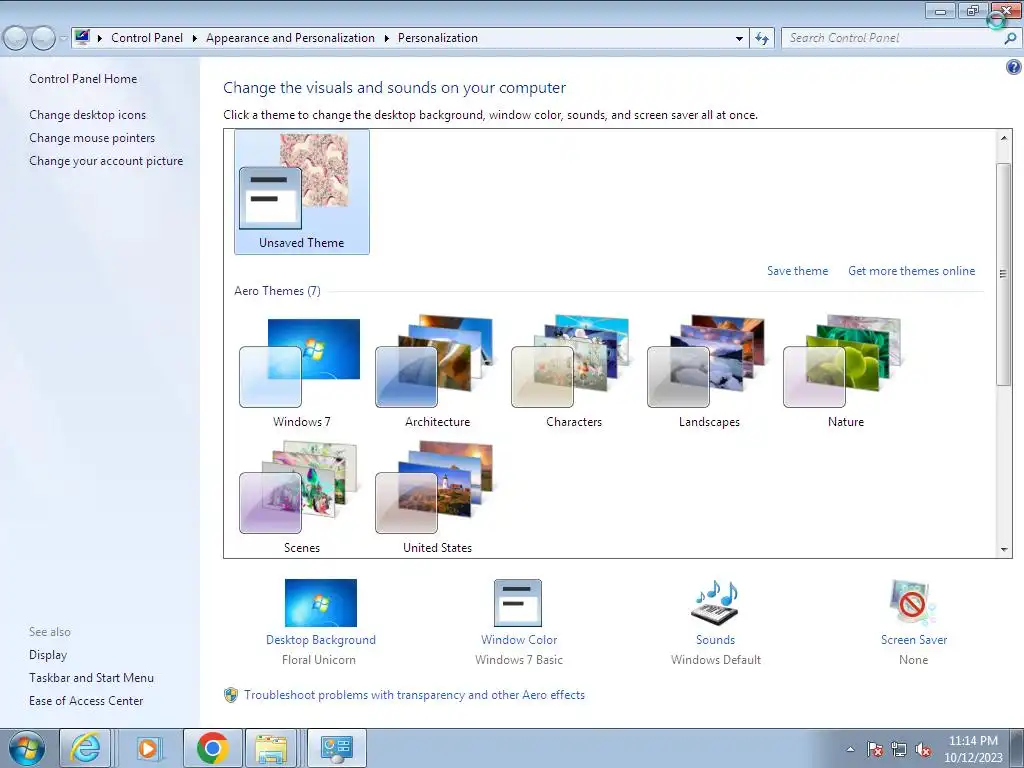This screenshot has height=768, width=1024.
Task: Apply the United States theme
Action: 437,498
